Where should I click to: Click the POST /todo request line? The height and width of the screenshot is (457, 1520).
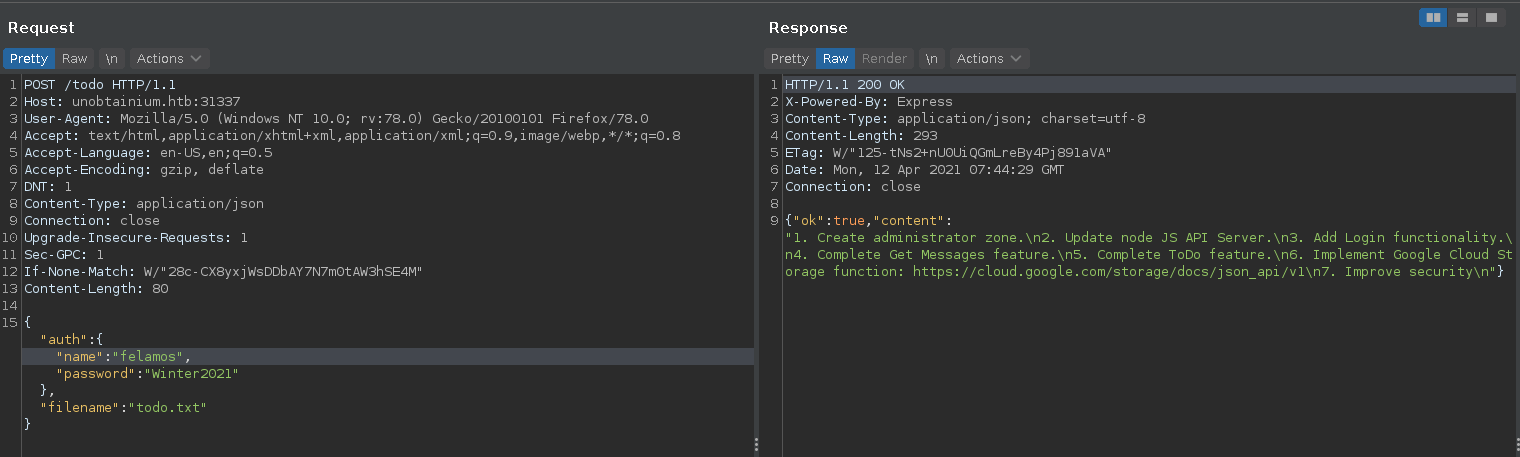(100, 85)
